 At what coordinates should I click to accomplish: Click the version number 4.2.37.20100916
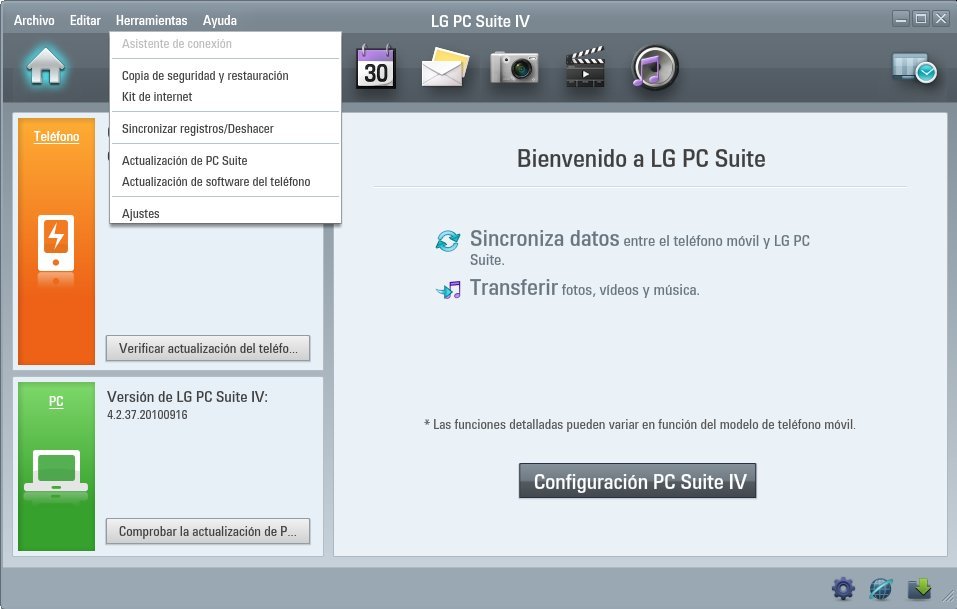pyautogui.click(x=147, y=415)
